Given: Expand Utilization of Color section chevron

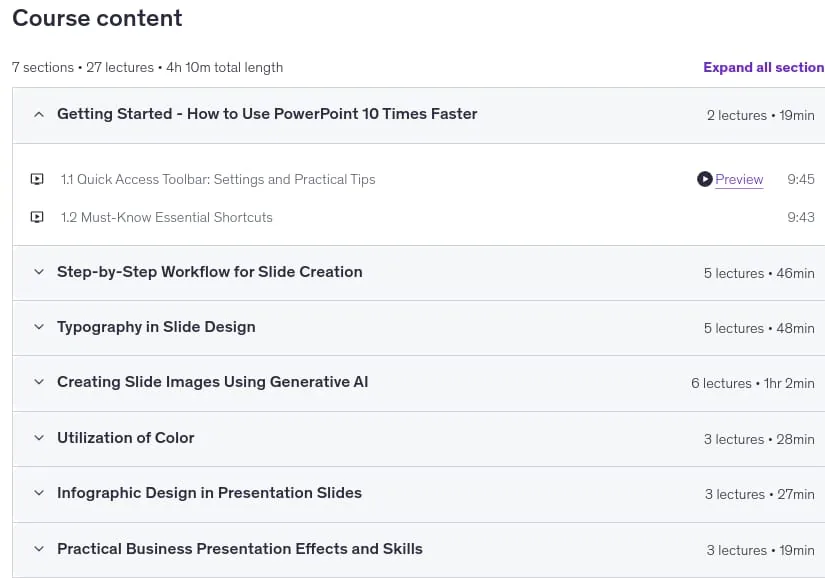Looking at the screenshot, I should coord(39,438).
